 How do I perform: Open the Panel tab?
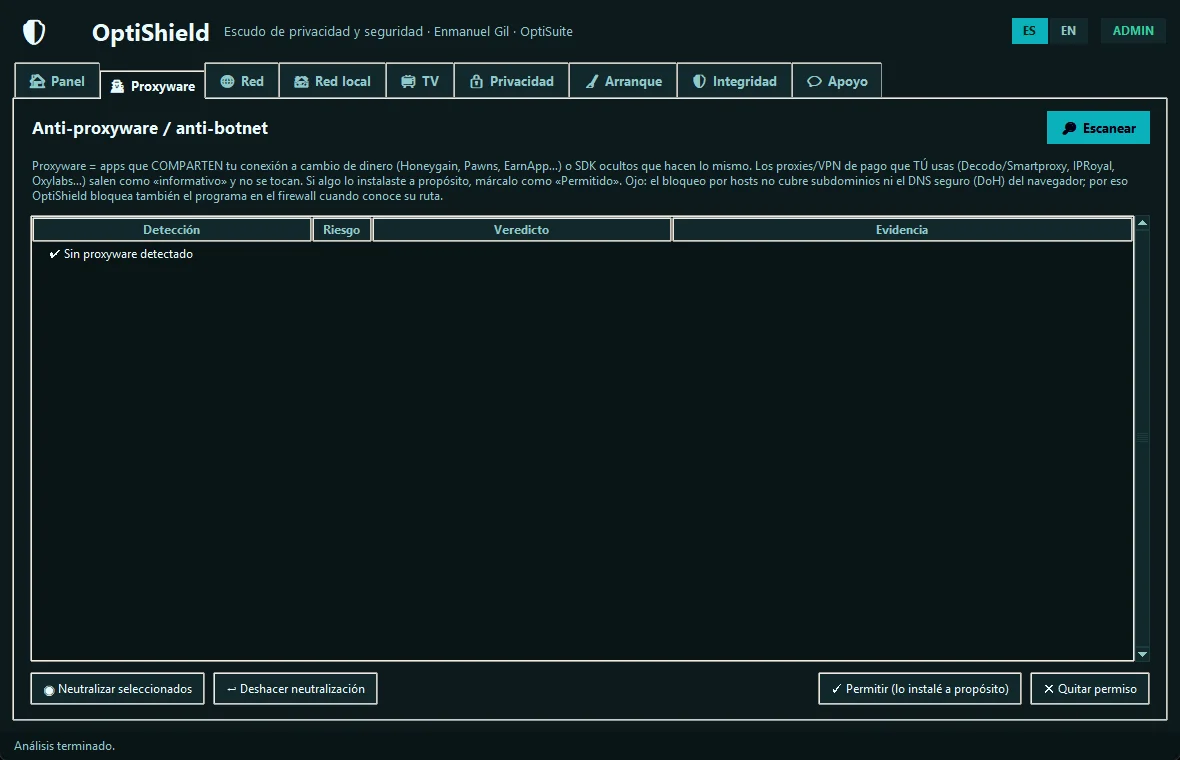point(57,81)
